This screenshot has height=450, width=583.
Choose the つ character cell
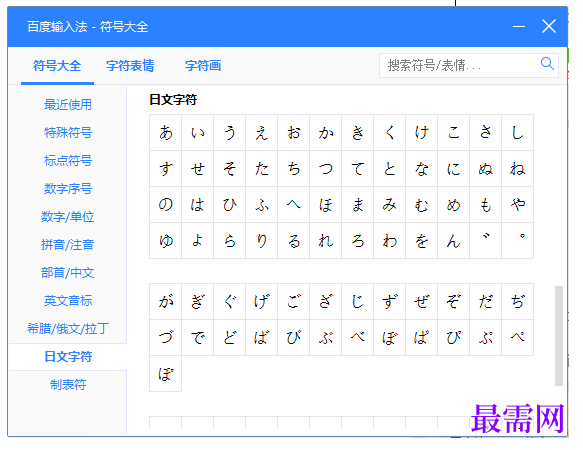[x=325, y=169]
